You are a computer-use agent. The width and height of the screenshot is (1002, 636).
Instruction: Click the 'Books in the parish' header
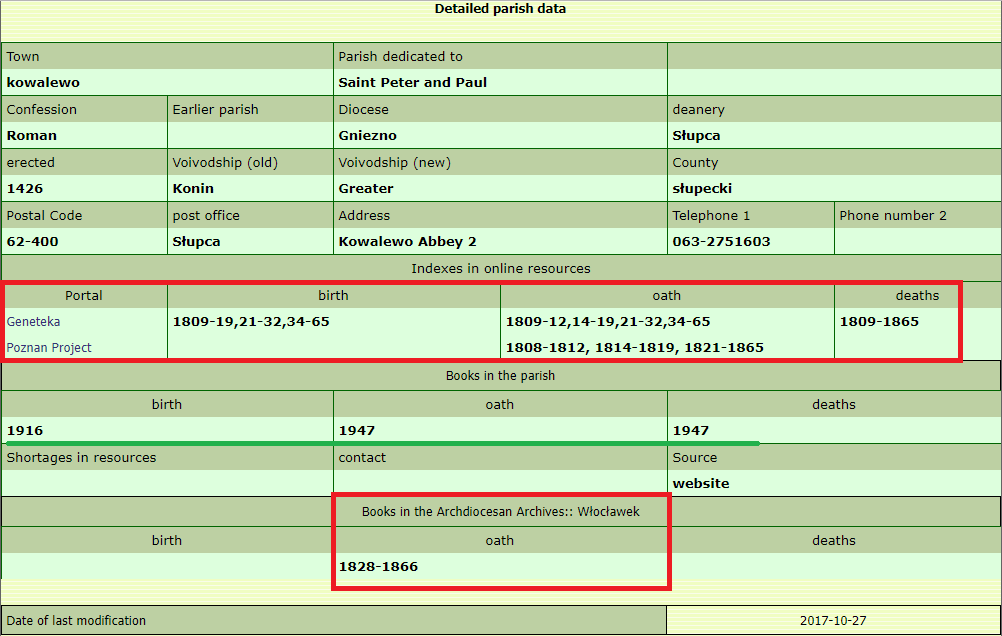[500, 376]
